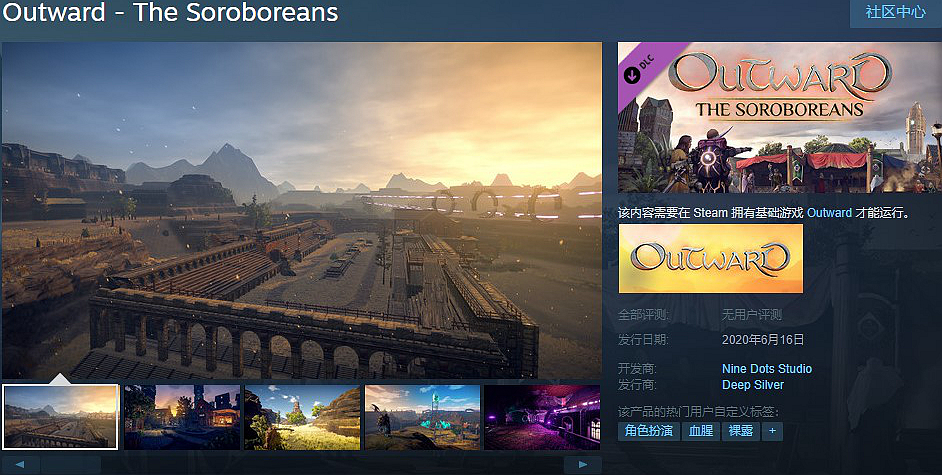Screen dimensions: 942x475
Task: Click the left arrow of screenshot carousel
Action: pyautogui.click(x=20, y=465)
